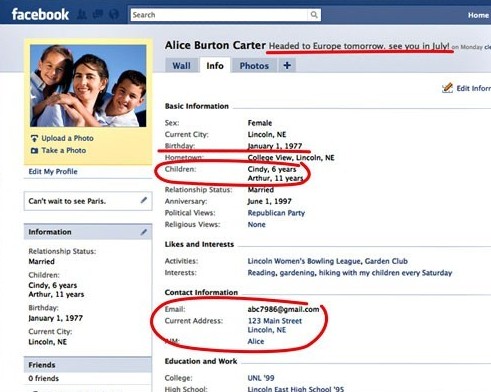
Task: Add a new tab with plus
Action: click(x=287, y=66)
